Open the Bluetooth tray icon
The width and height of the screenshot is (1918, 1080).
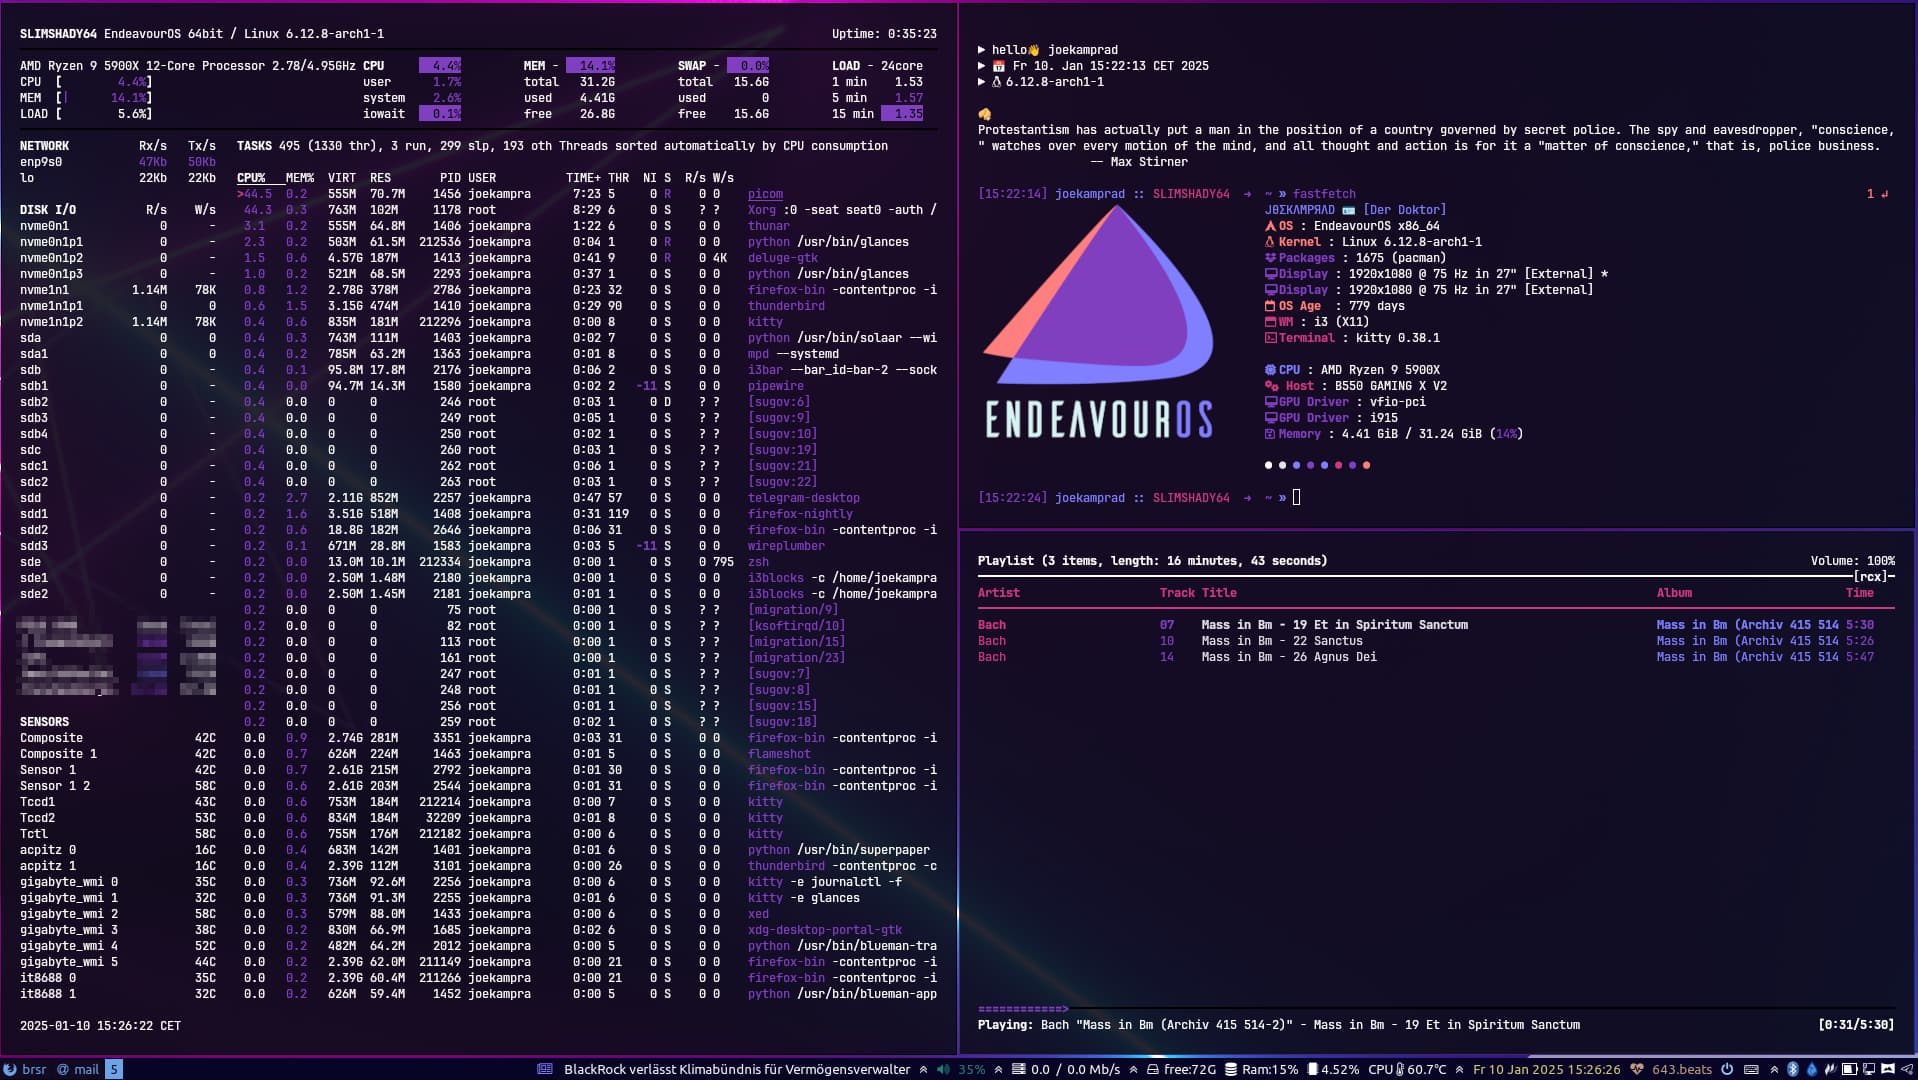point(1793,1069)
